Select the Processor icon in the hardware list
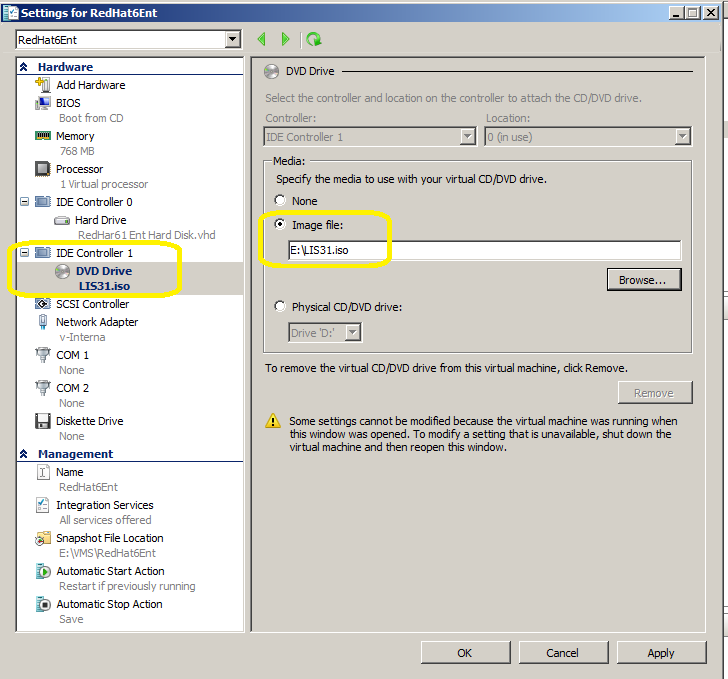Image resolution: width=728 pixels, height=679 pixels. [43, 169]
